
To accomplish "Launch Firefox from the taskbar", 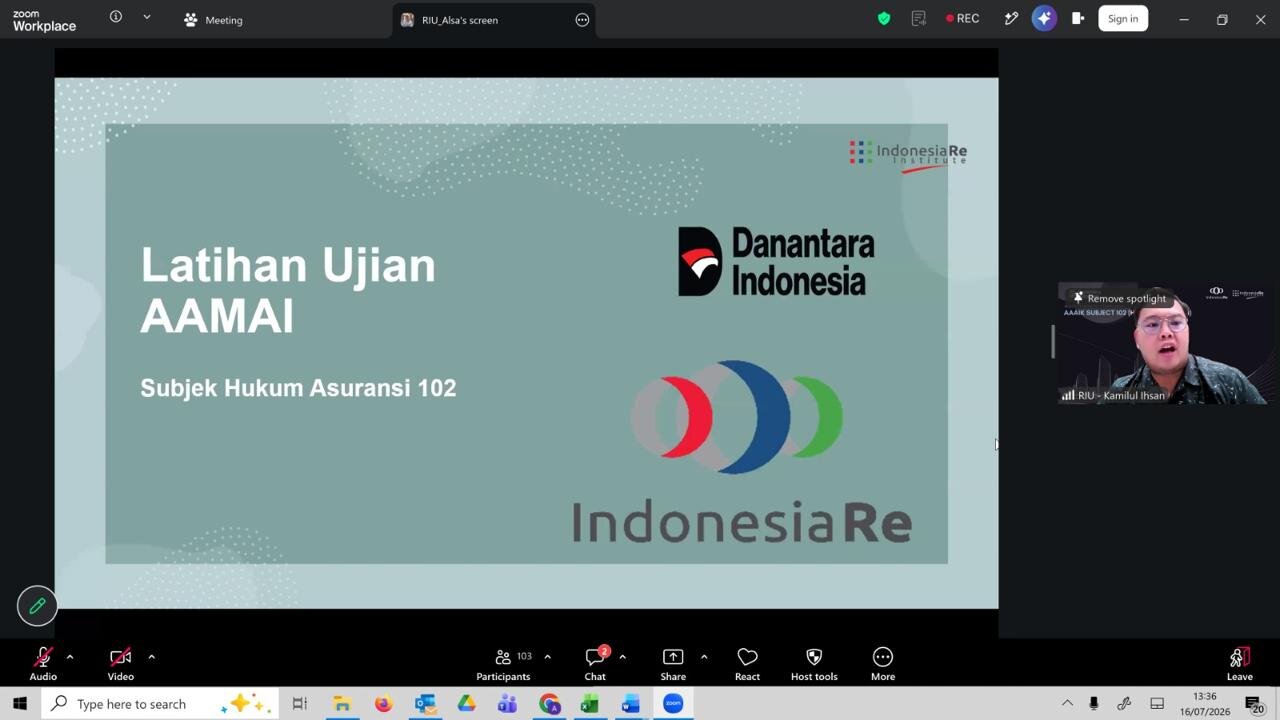I will [x=383, y=704].
